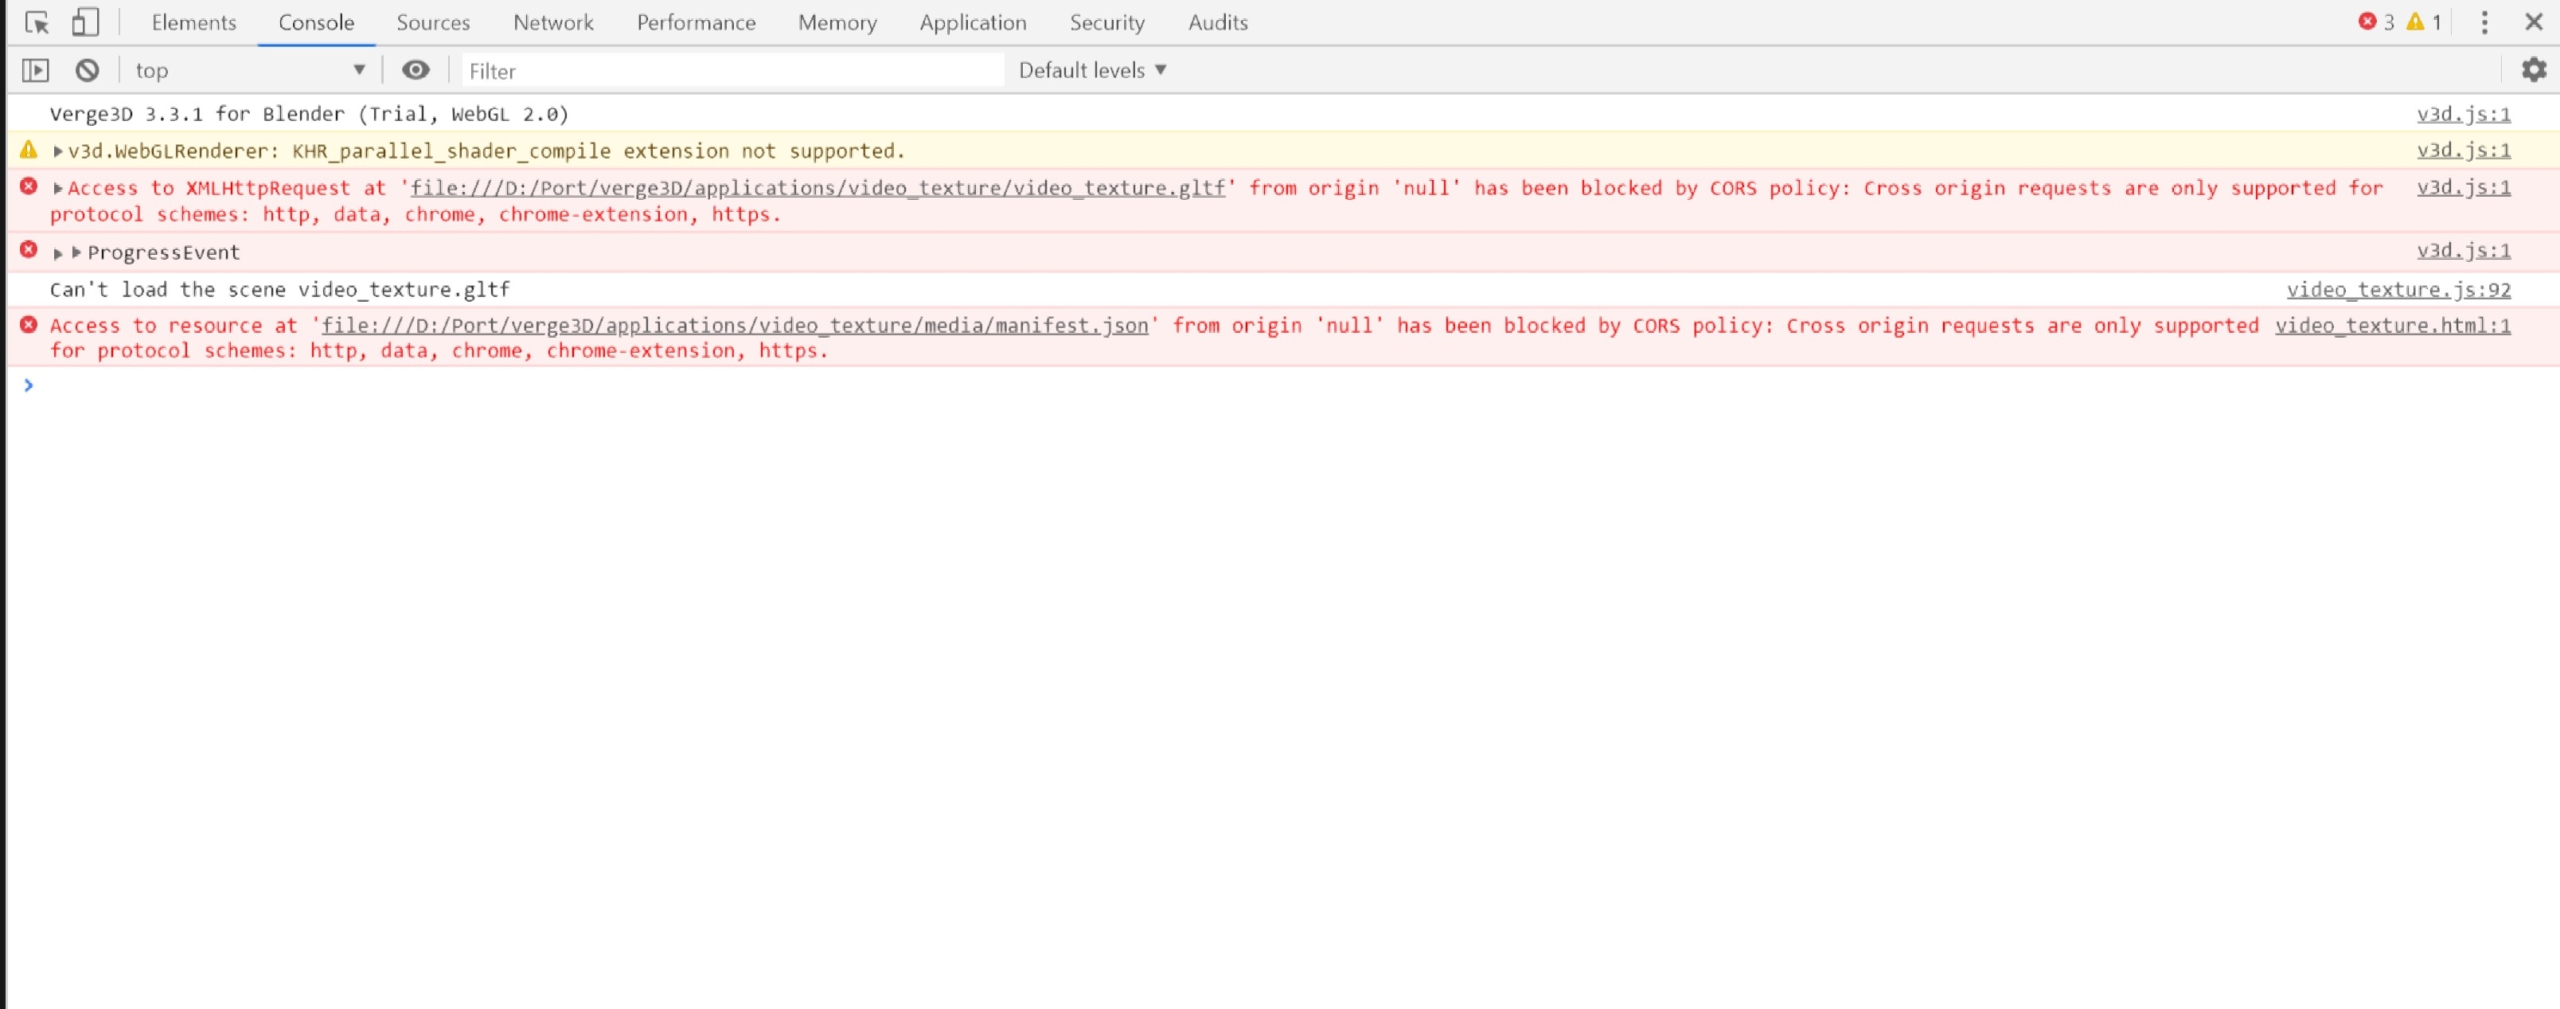Clear the console with the ban icon

click(x=87, y=70)
